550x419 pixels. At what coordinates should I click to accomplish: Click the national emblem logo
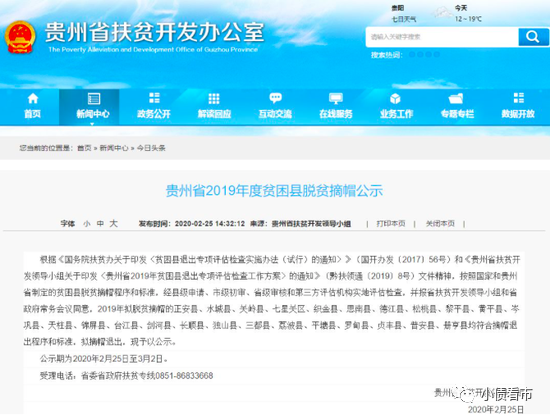point(20,37)
